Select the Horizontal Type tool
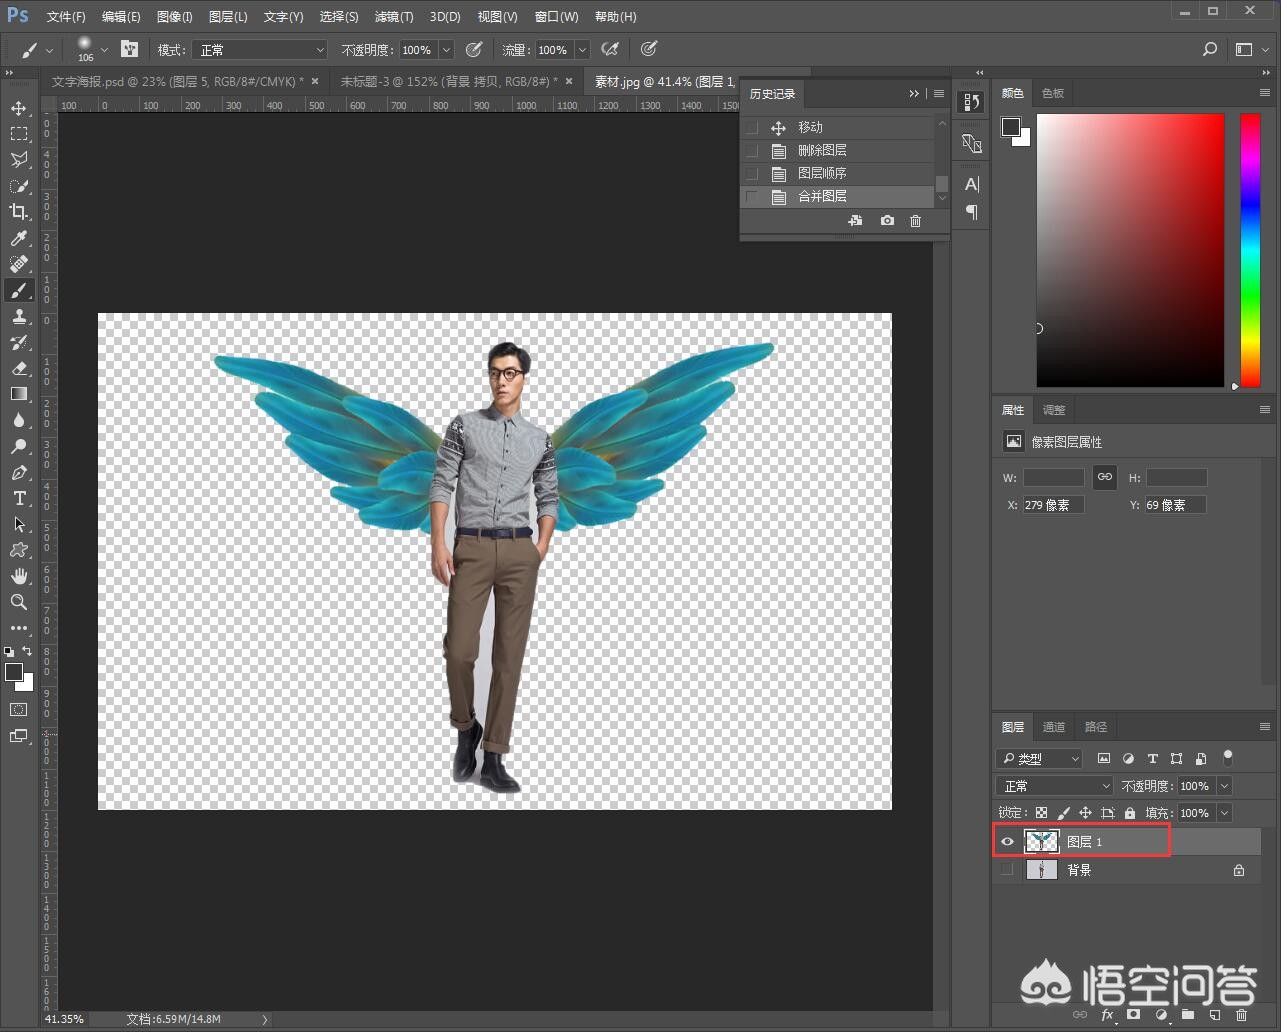Screen dimensions: 1281x1032 coord(18,498)
